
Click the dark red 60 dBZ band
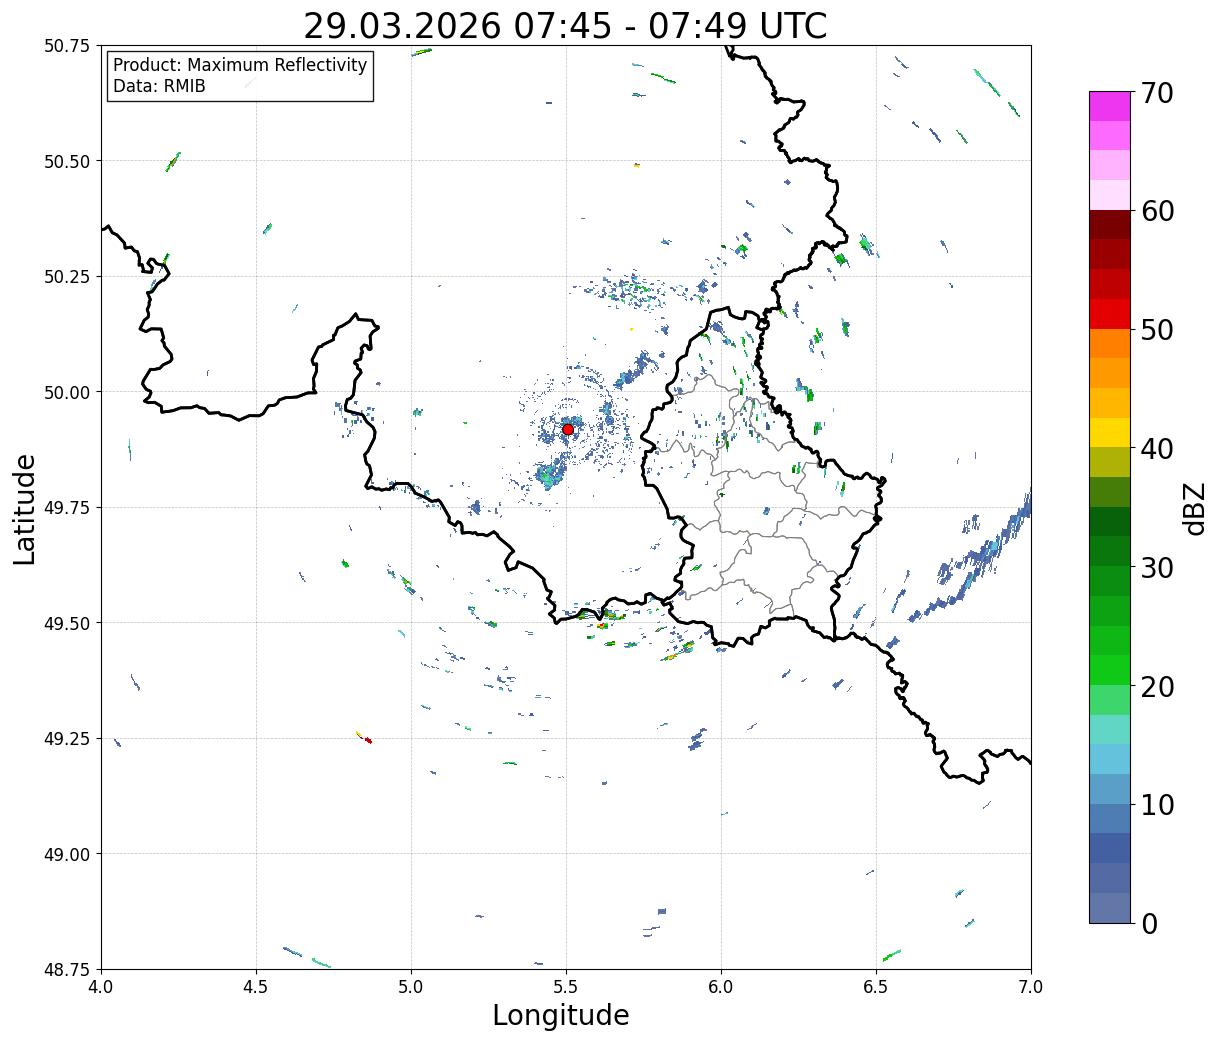coord(1110,224)
